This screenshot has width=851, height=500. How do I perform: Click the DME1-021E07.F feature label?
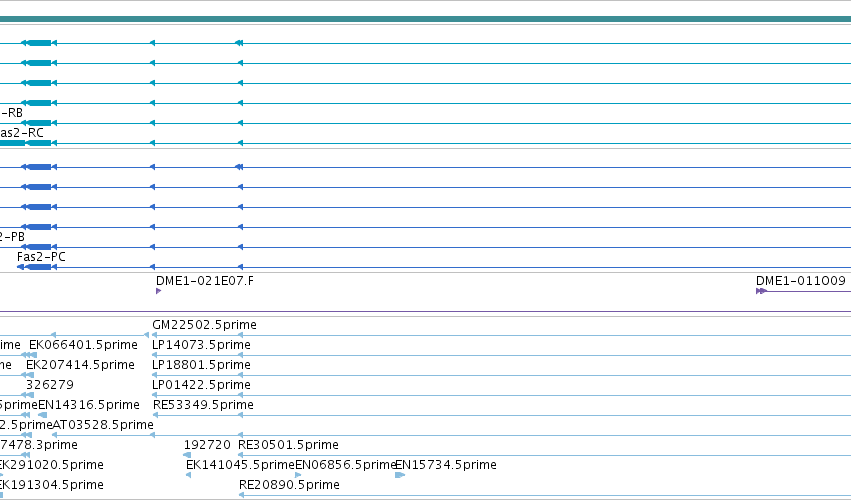(x=205, y=281)
